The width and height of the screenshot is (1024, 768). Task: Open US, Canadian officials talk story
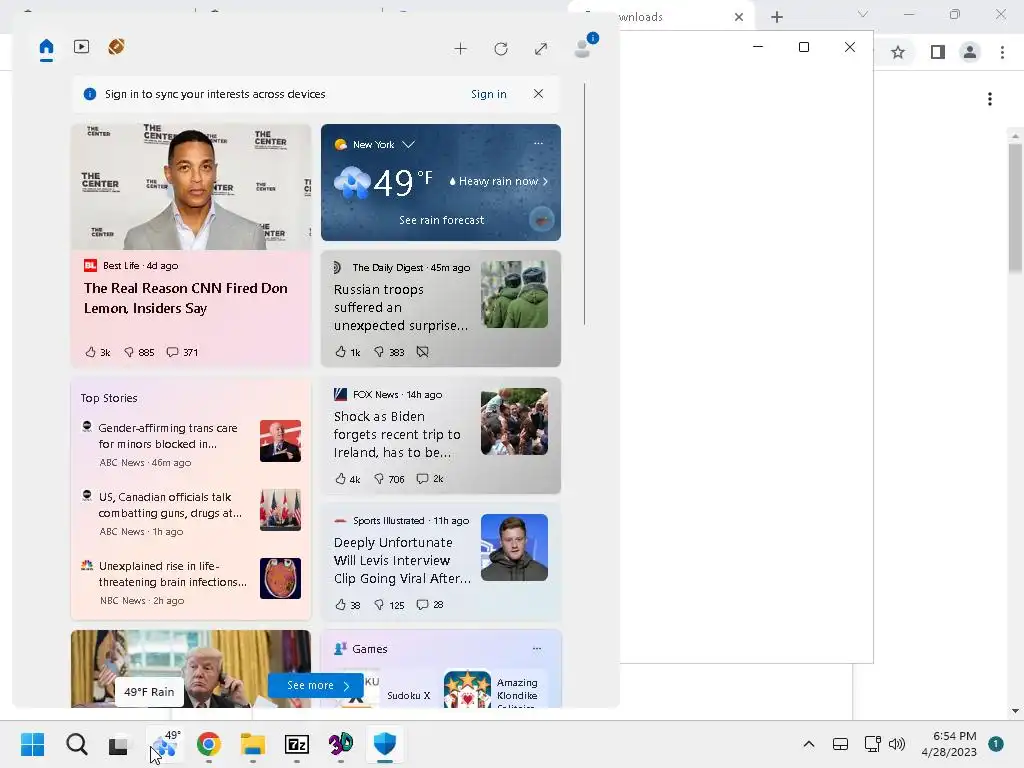[170, 505]
